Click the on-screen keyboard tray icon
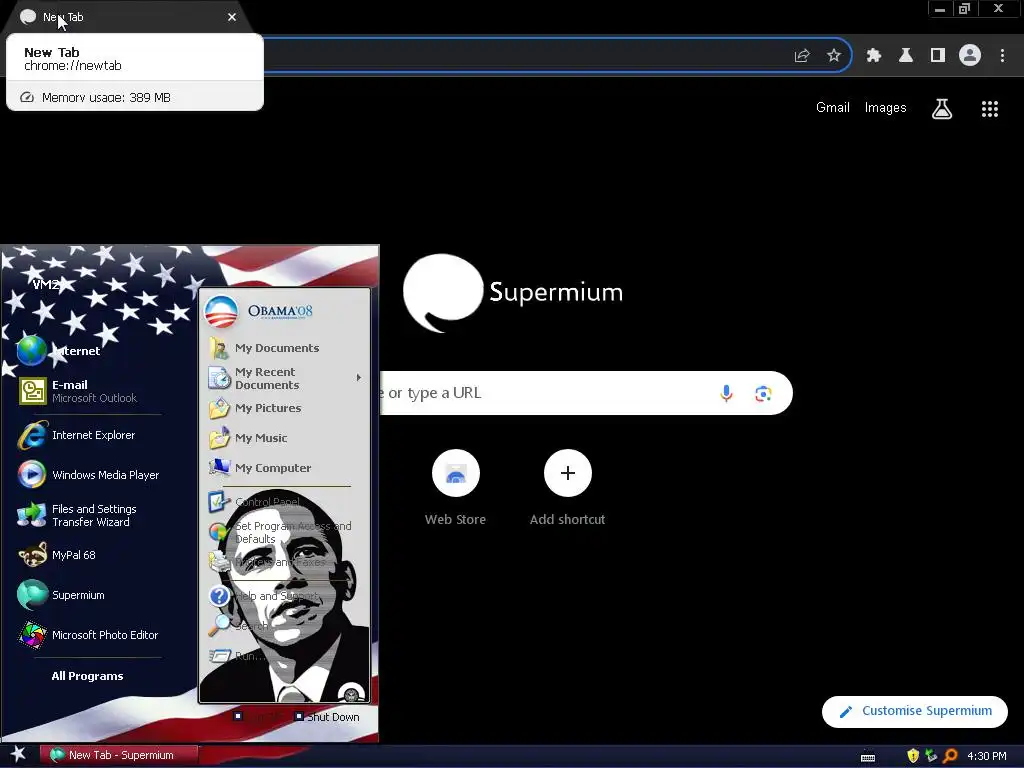This screenshot has width=1024, height=768. pos(868,756)
